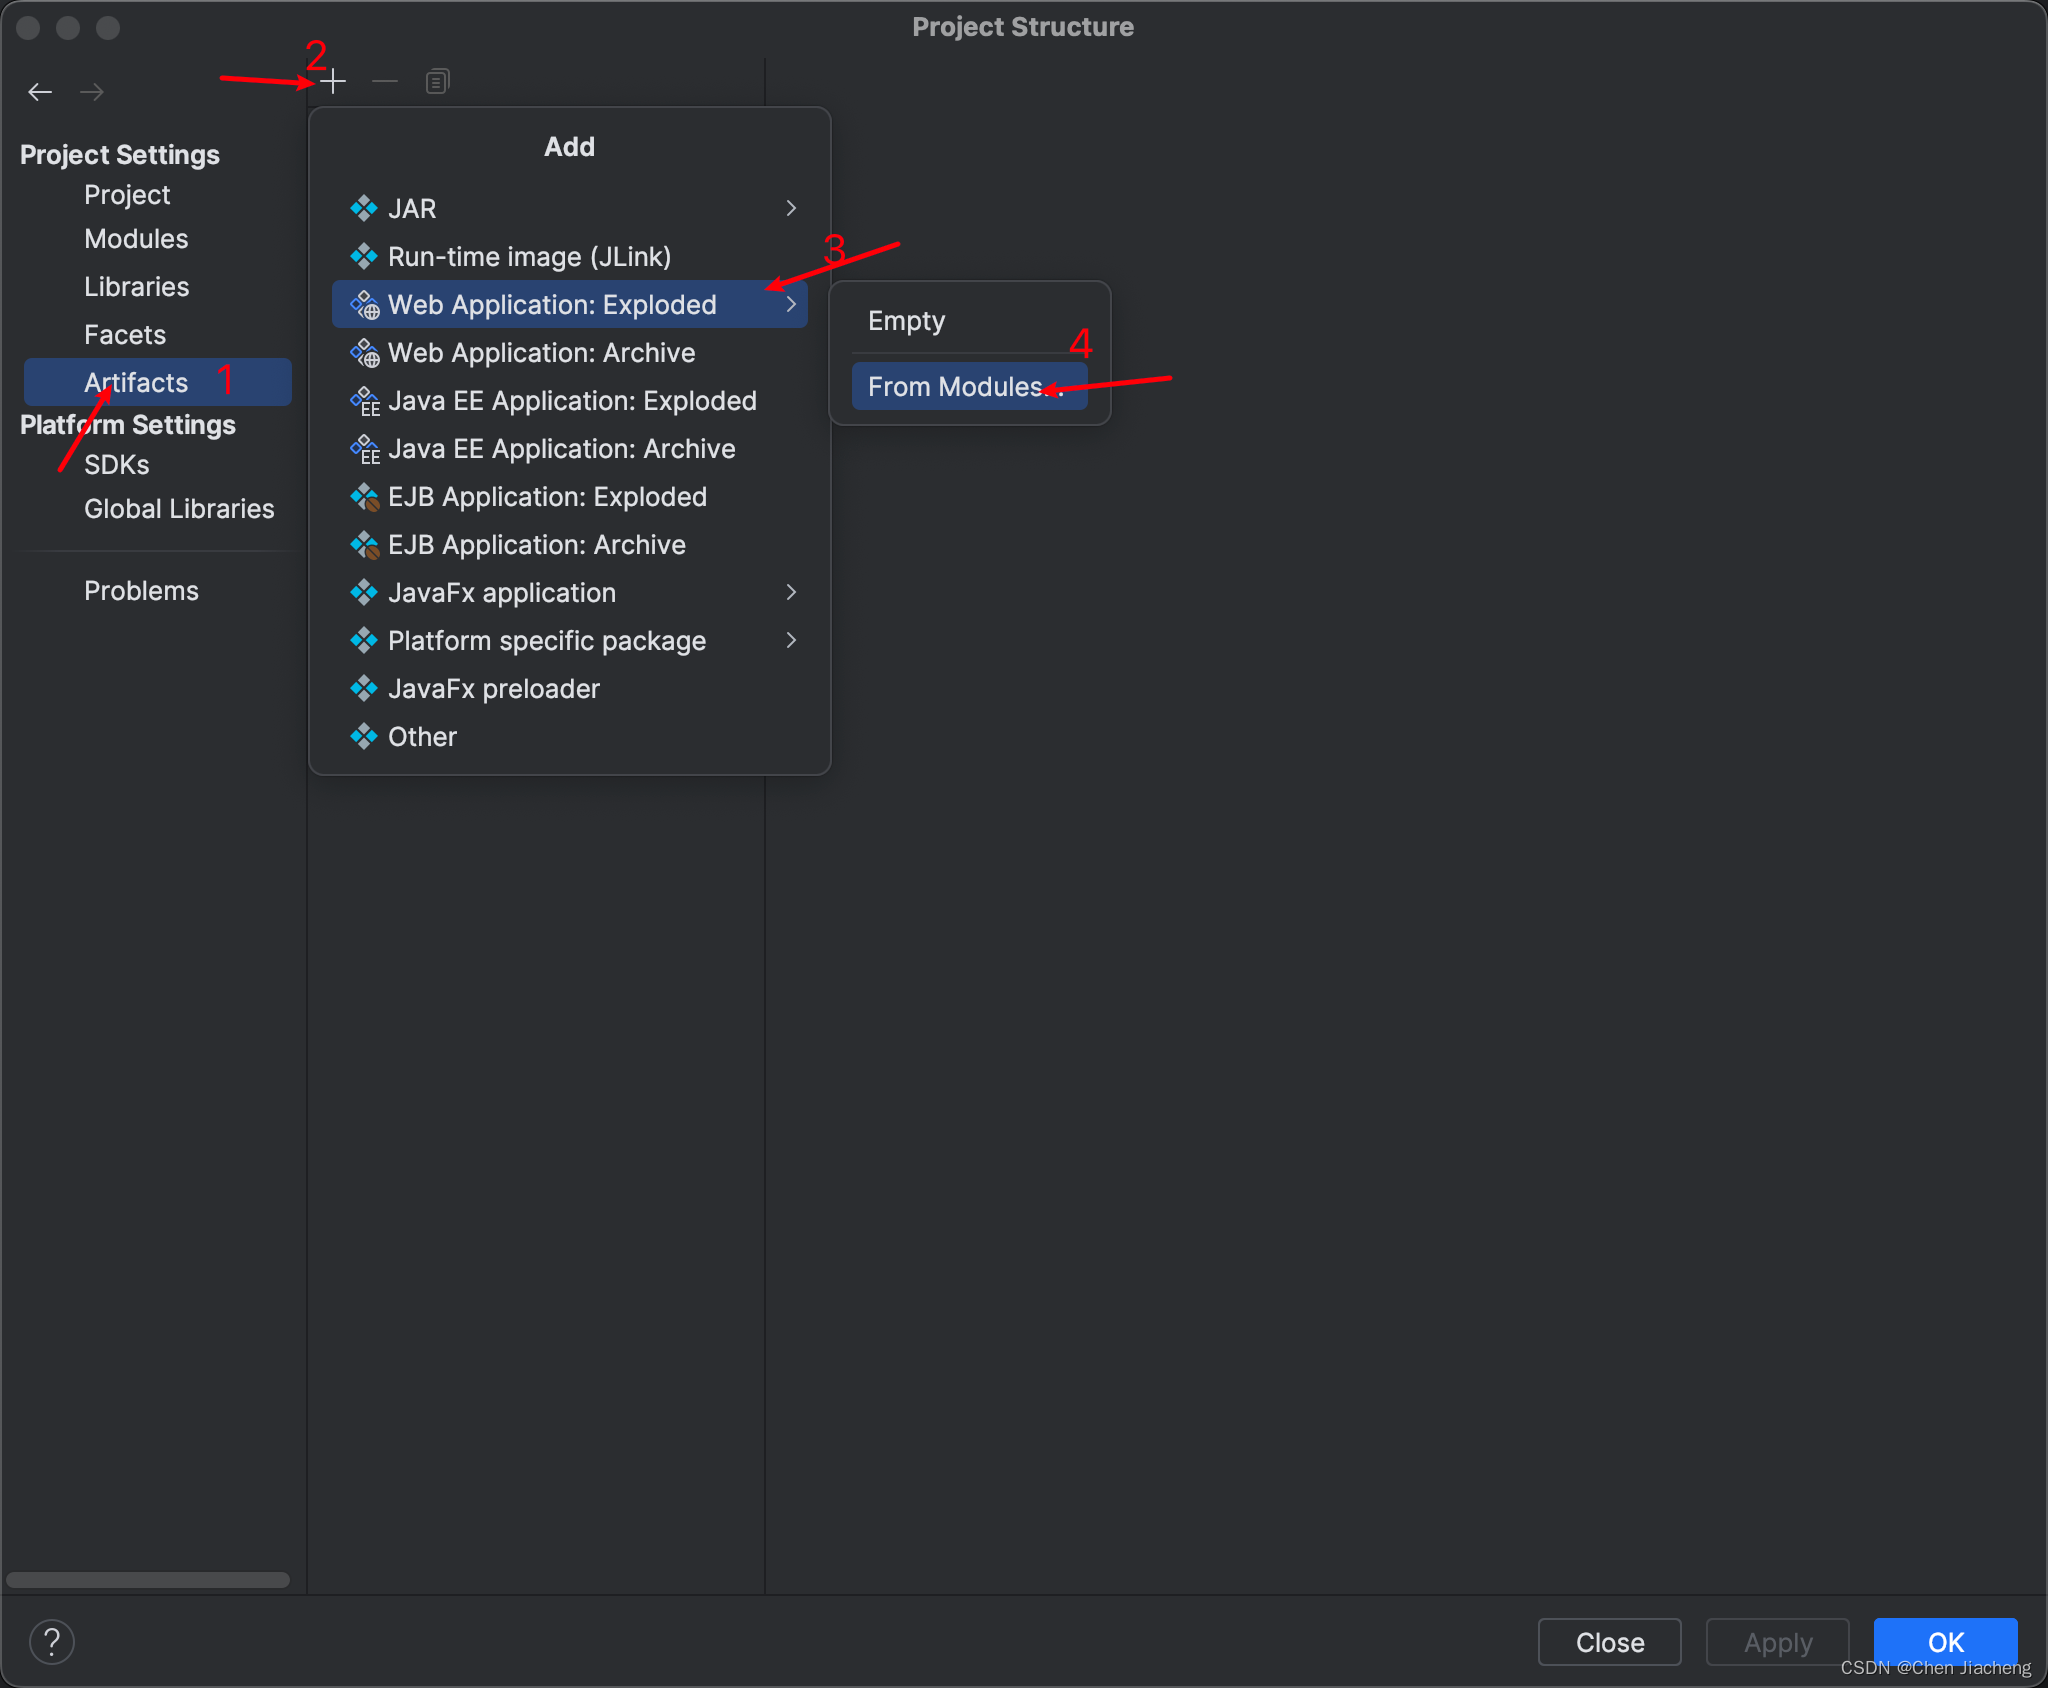Click the JAR artifact type icon
Image resolution: width=2048 pixels, height=1688 pixels.
pyautogui.click(x=364, y=208)
